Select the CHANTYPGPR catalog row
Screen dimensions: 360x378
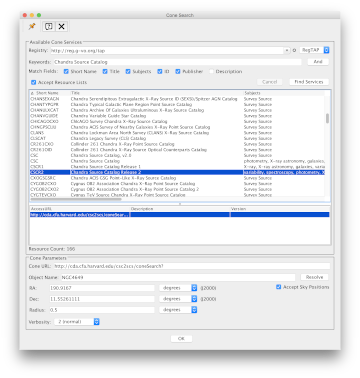(177, 105)
